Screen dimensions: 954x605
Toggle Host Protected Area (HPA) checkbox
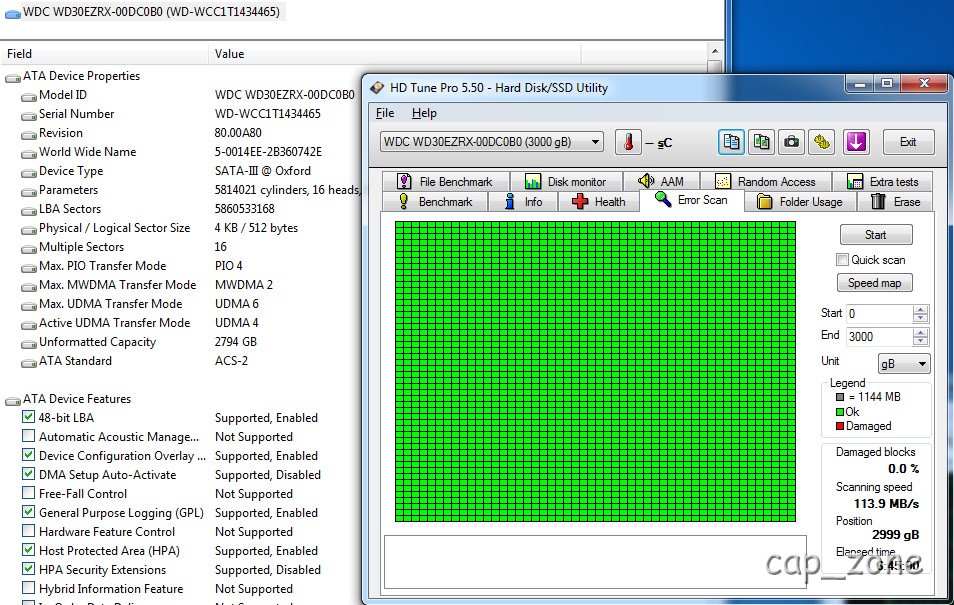click(28, 550)
